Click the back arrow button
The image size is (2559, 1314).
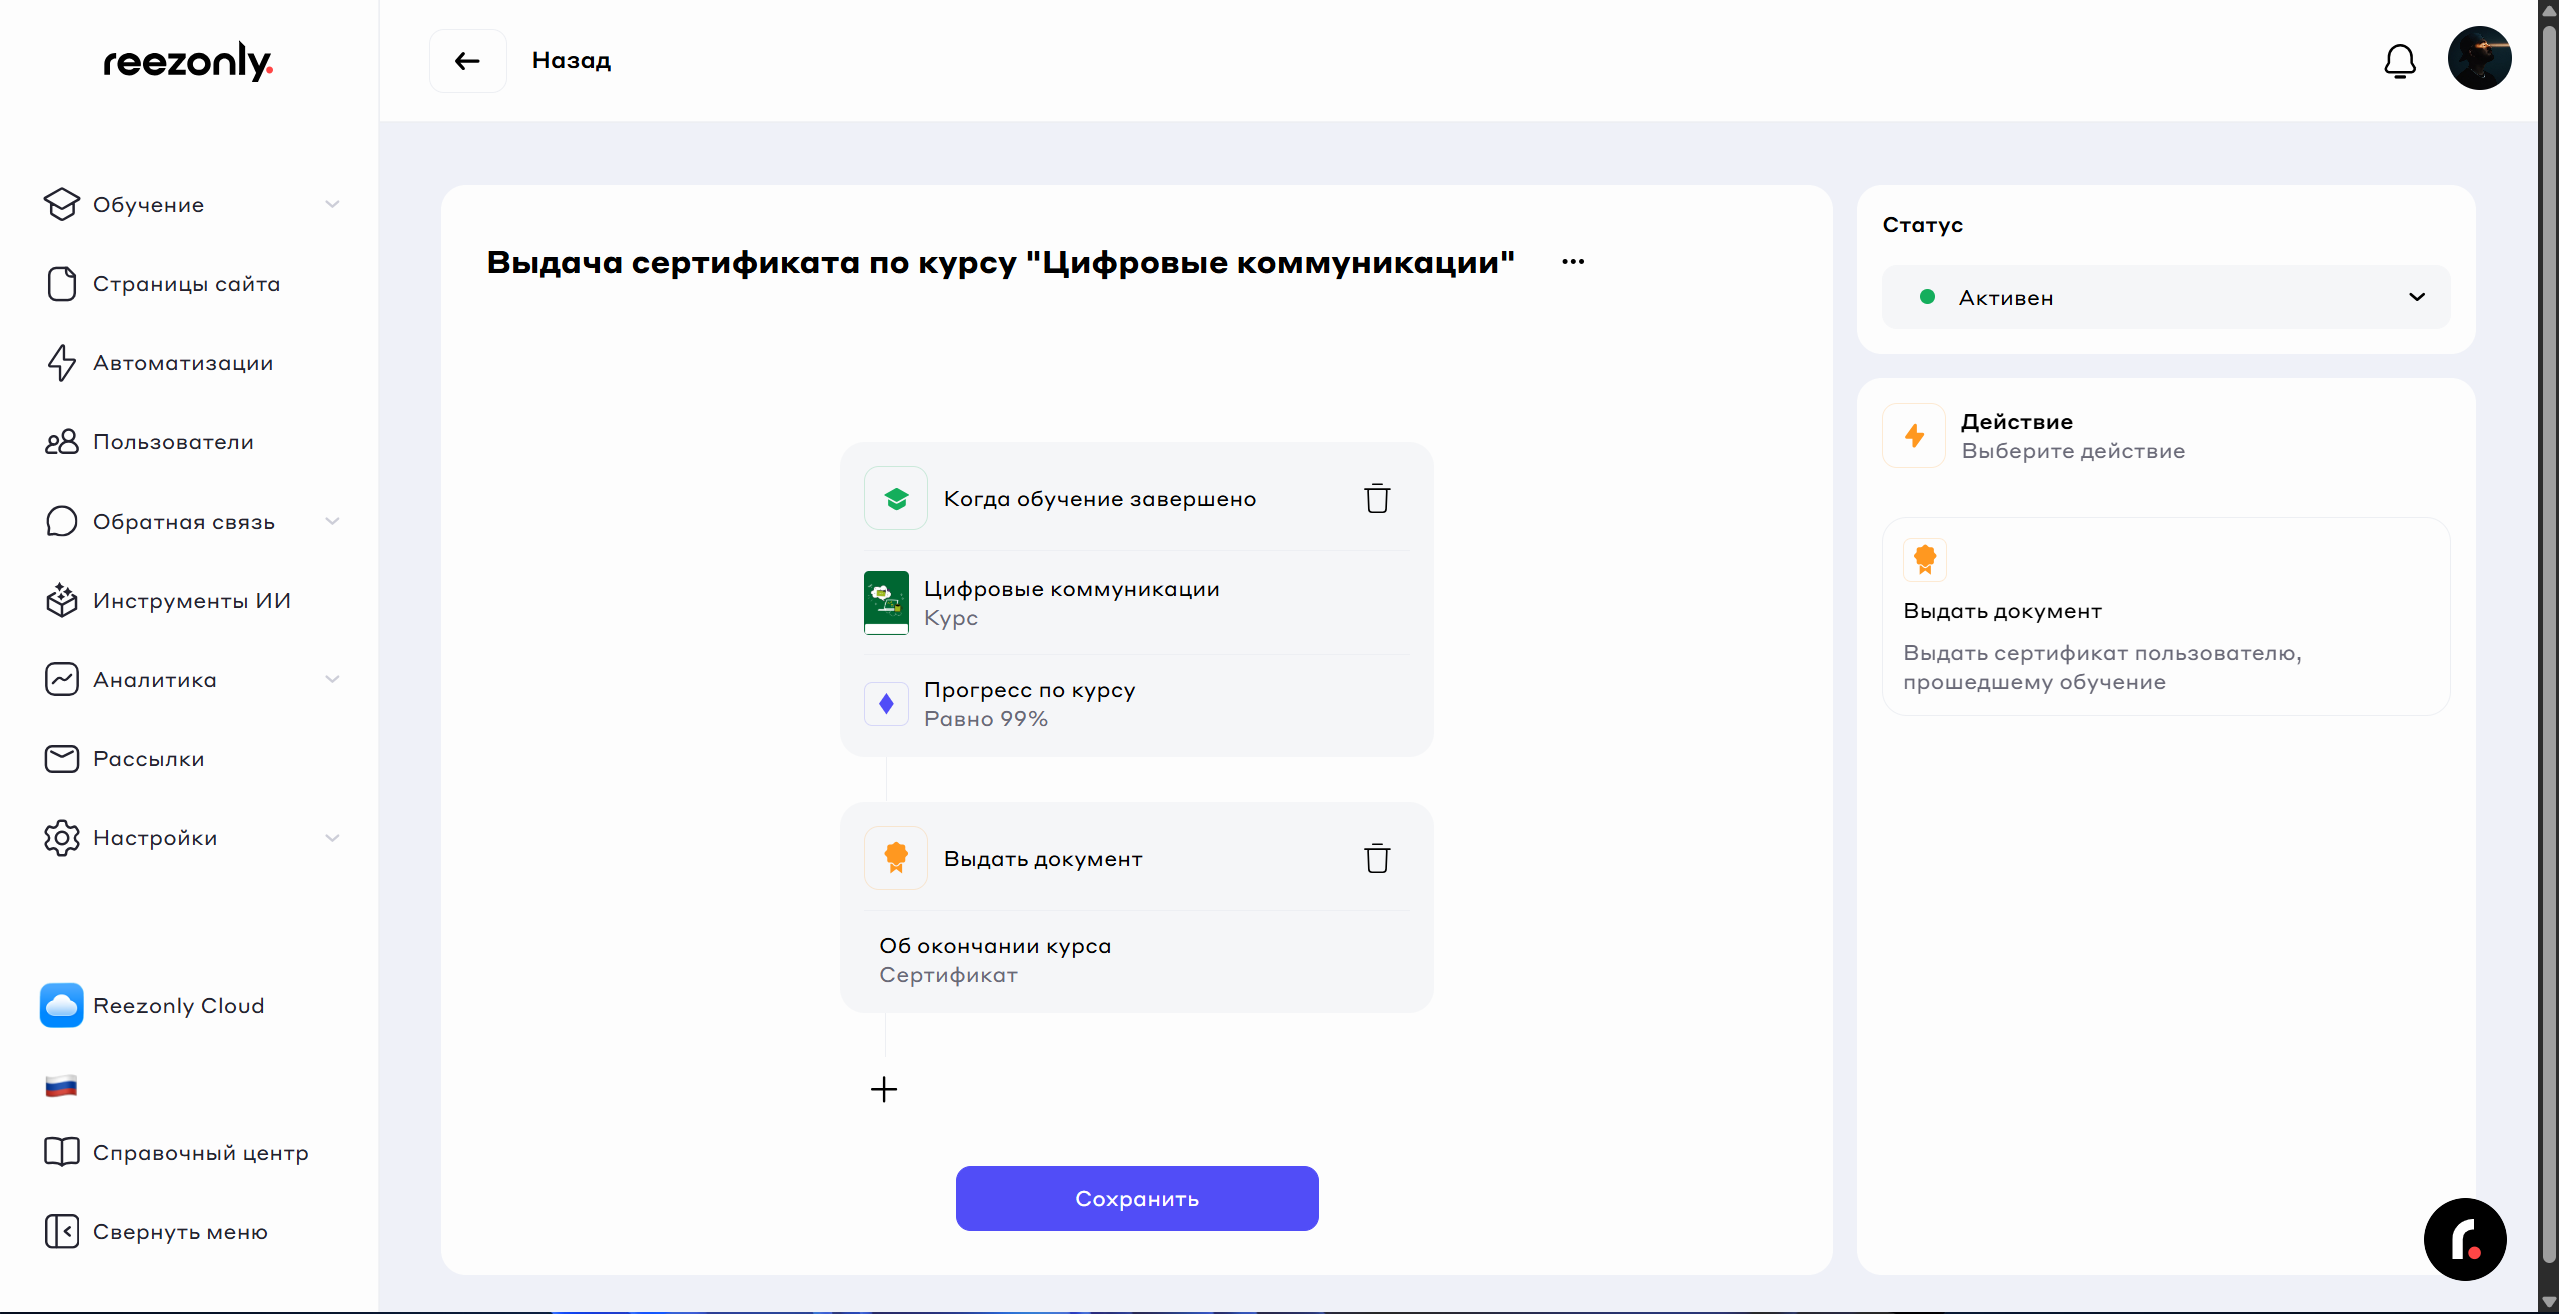tap(467, 61)
